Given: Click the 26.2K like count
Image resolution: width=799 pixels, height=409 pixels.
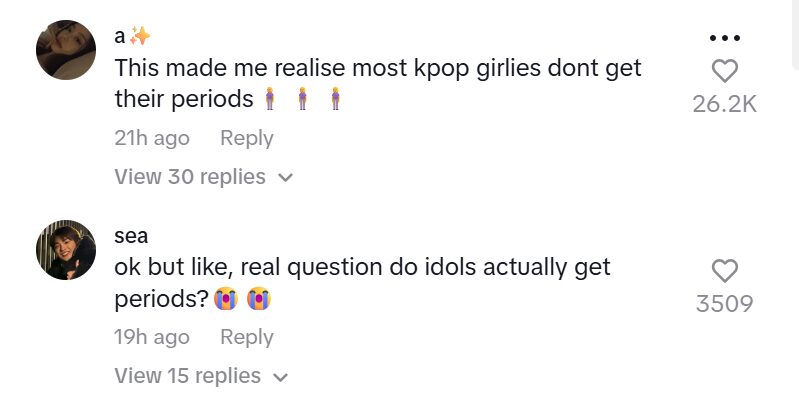Looking at the screenshot, I should pyautogui.click(x=724, y=104).
